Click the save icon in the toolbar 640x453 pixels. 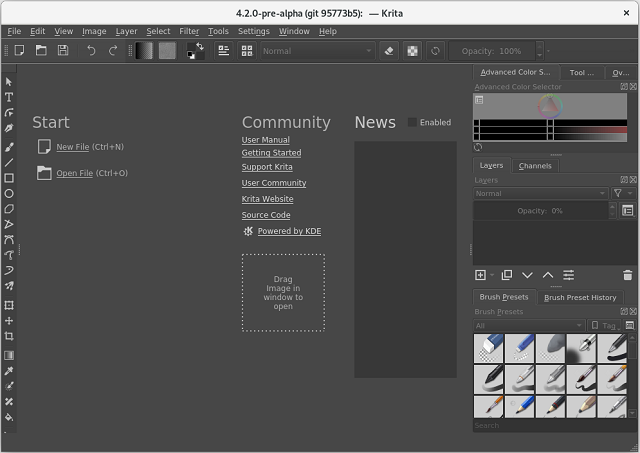[63, 51]
